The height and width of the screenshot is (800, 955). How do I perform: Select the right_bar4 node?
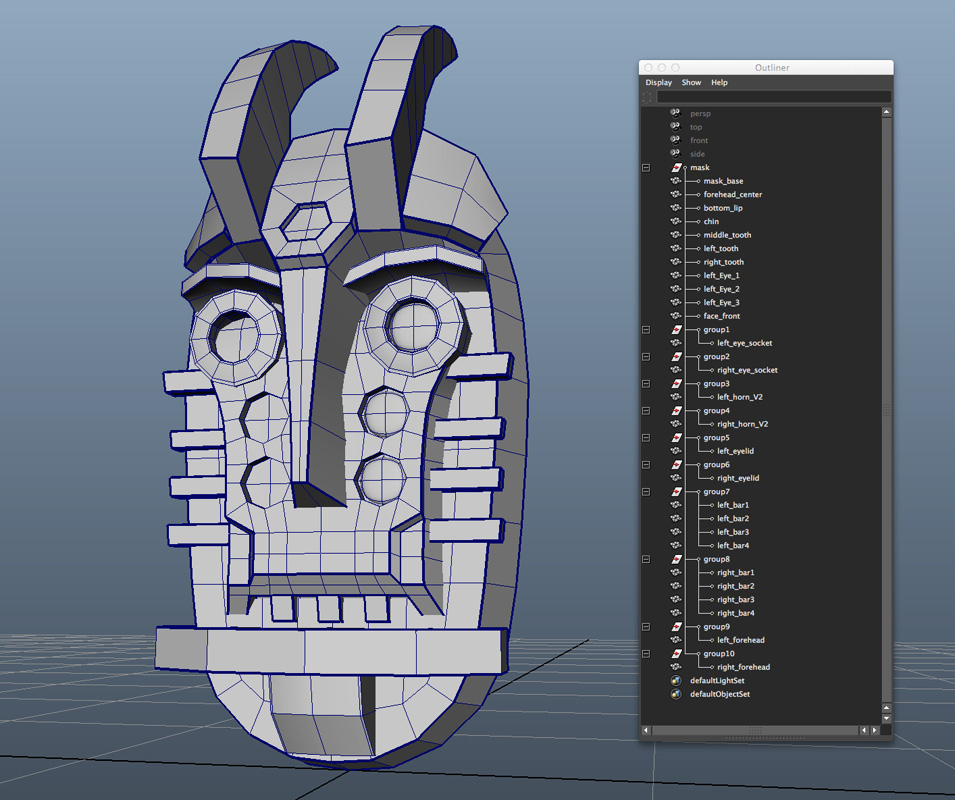[x=736, y=613]
